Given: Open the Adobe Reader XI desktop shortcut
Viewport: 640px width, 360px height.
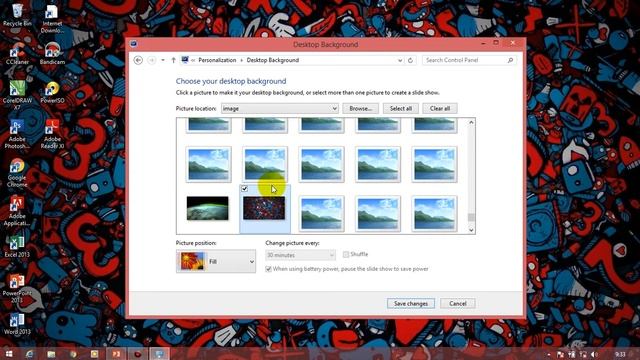Looking at the screenshot, I should [x=52, y=134].
